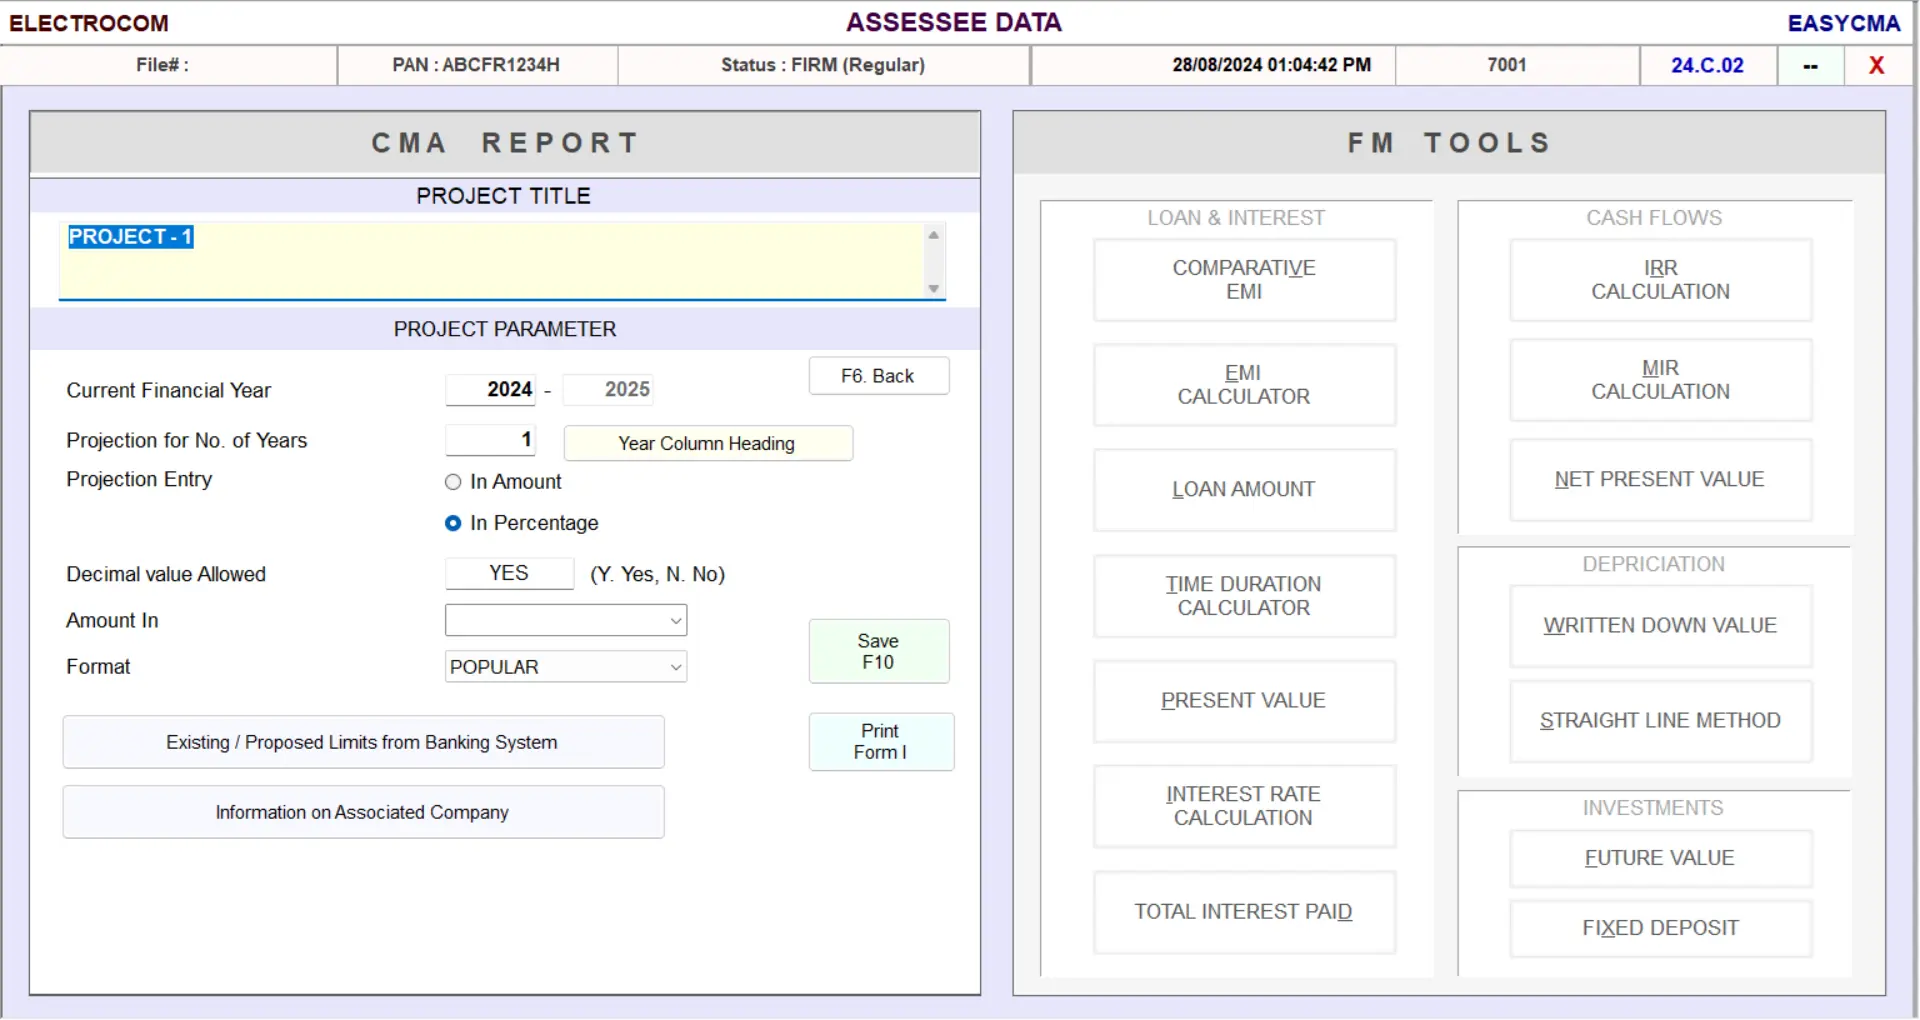The image size is (1920, 1020).
Task: Select the In Percentage projection entry option
Action: point(452,523)
